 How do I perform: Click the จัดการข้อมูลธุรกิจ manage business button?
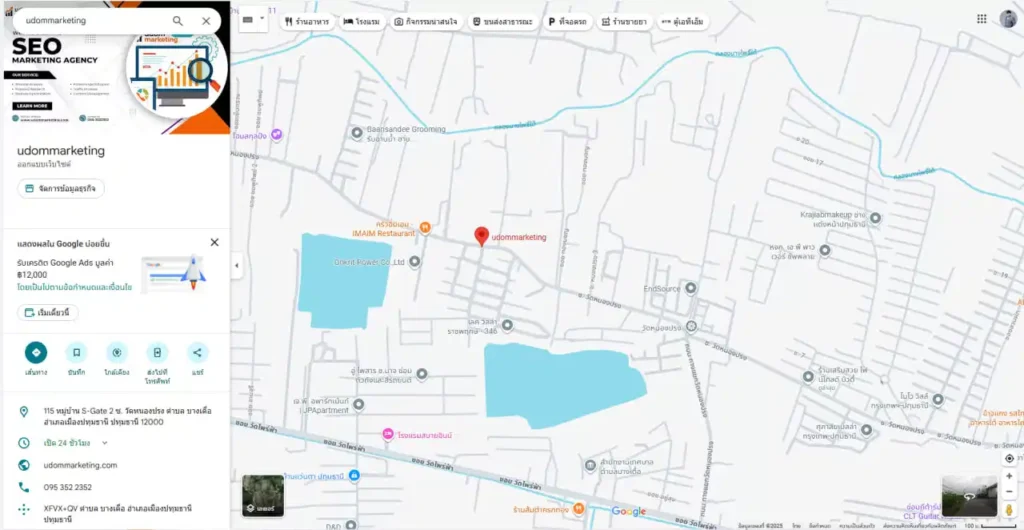click(x=61, y=189)
